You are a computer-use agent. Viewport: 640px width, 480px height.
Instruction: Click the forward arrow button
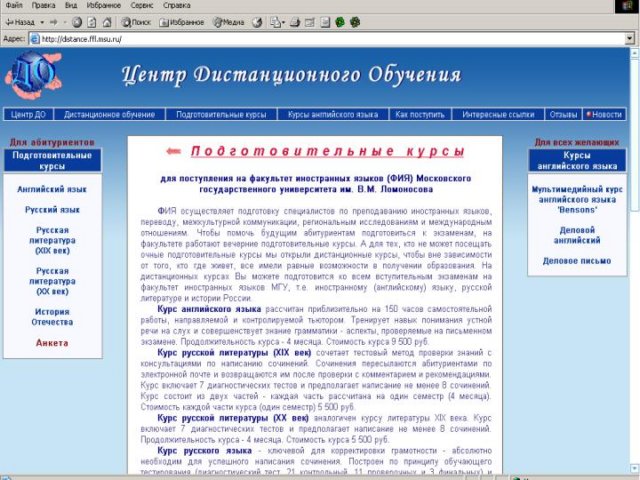point(53,22)
